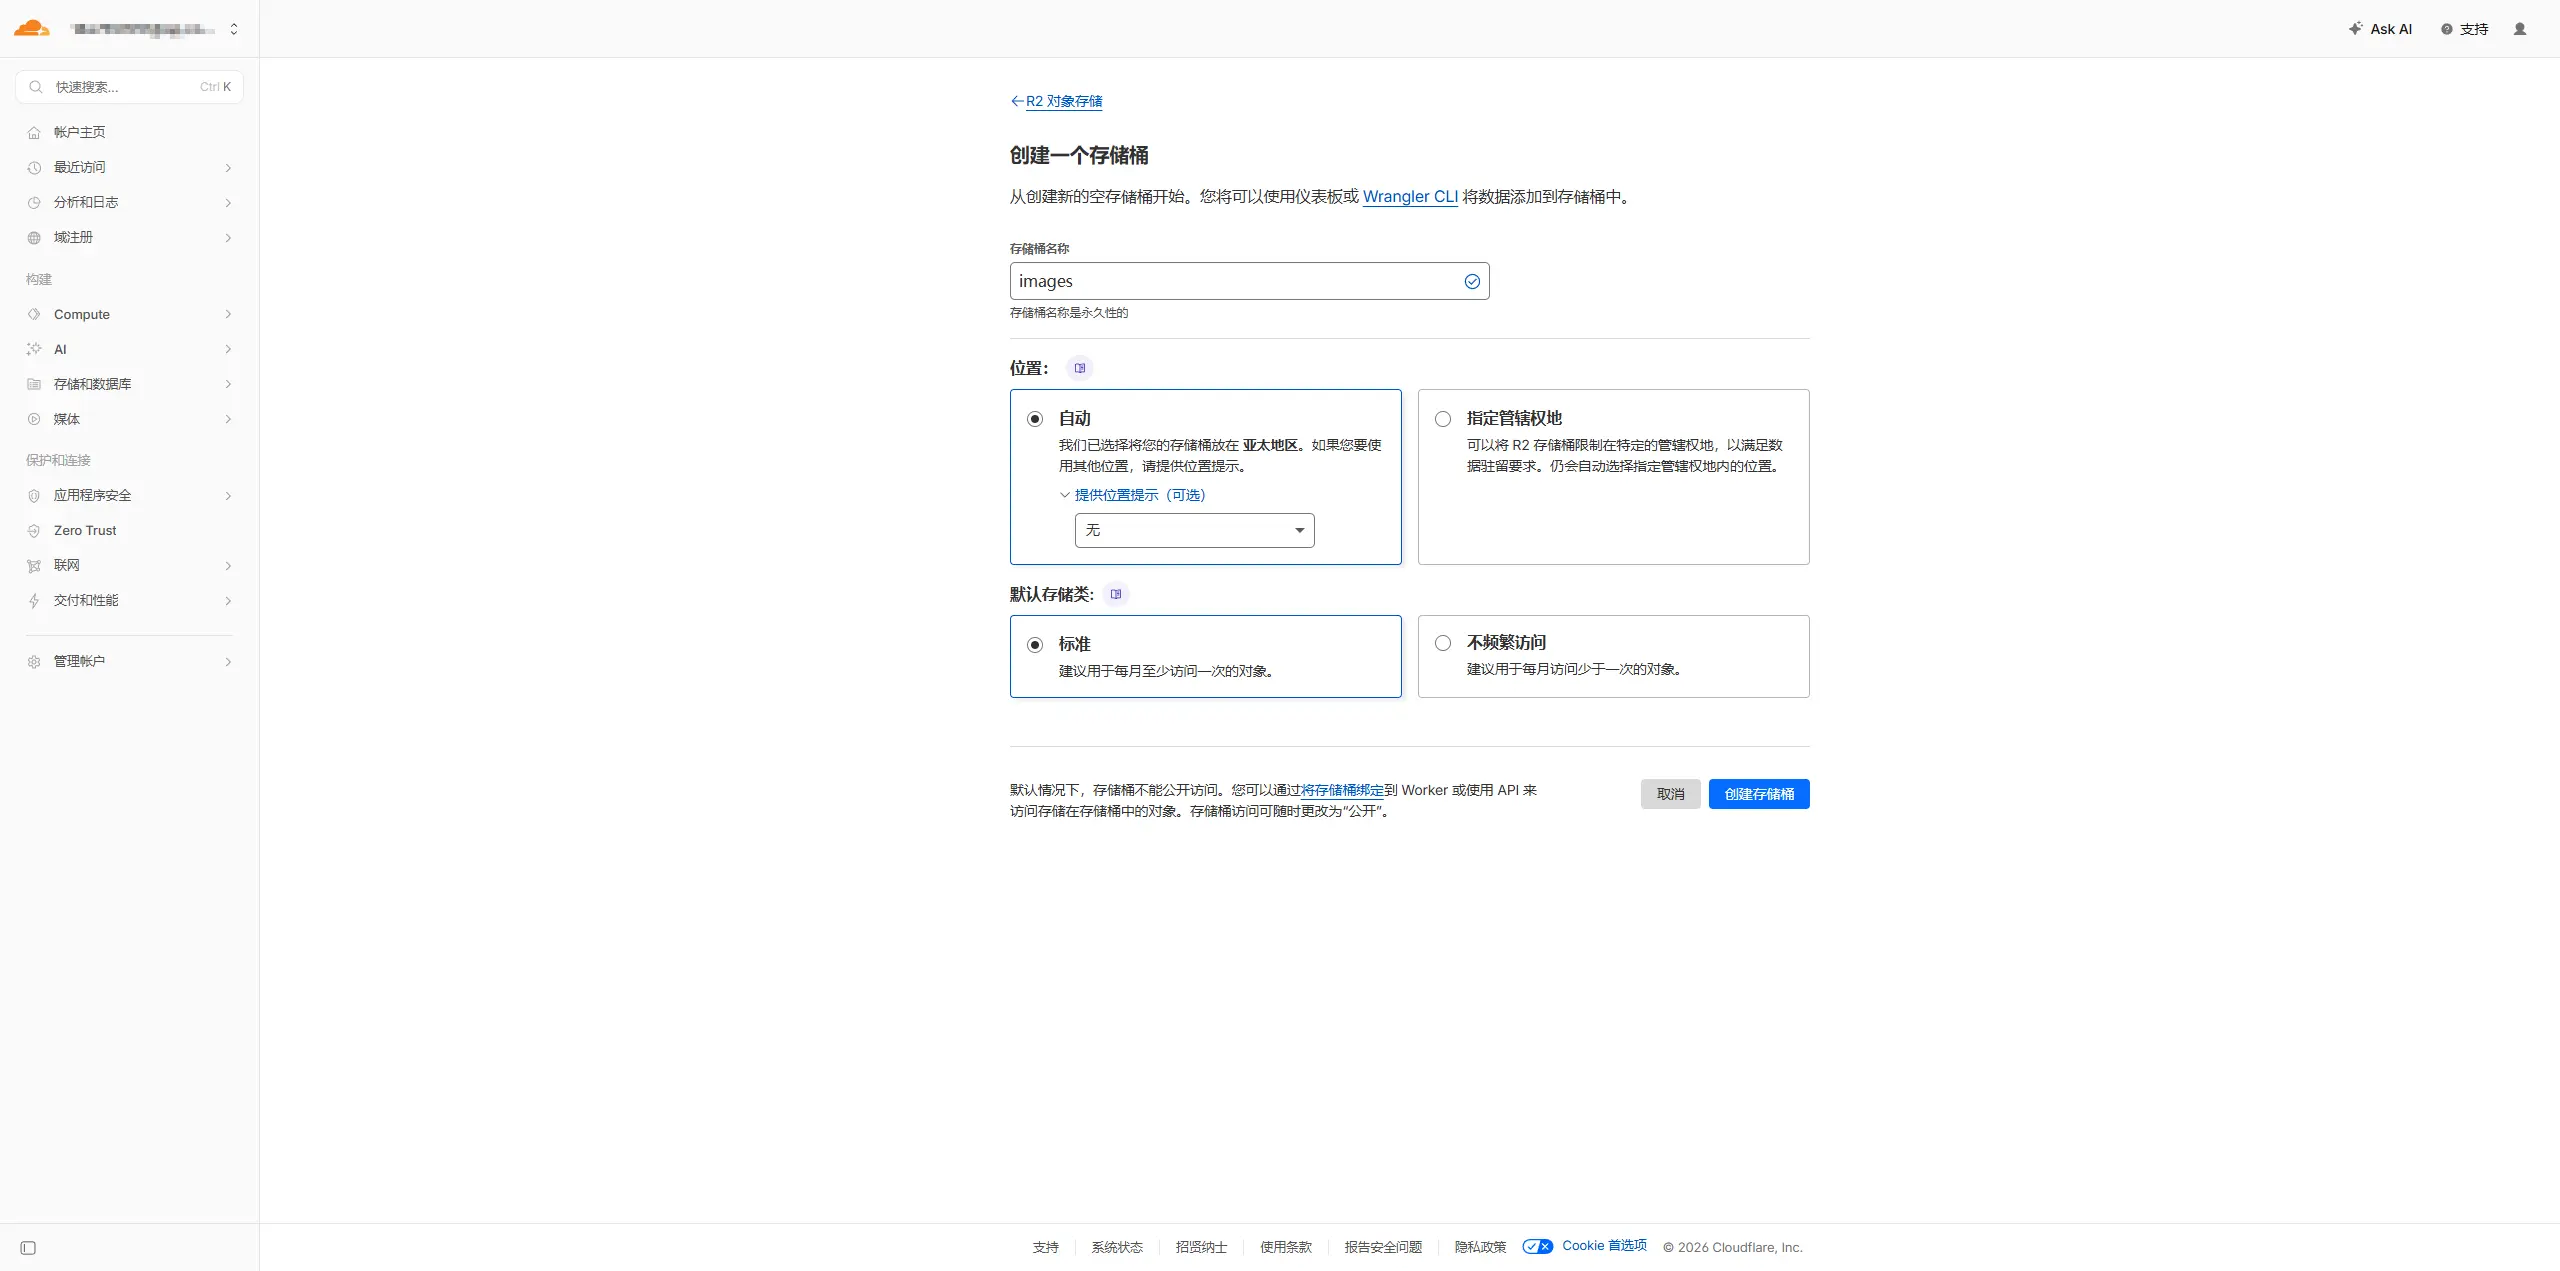Open the user profile icon
The height and width of the screenshot is (1271, 2560).
[x=2519, y=29]
